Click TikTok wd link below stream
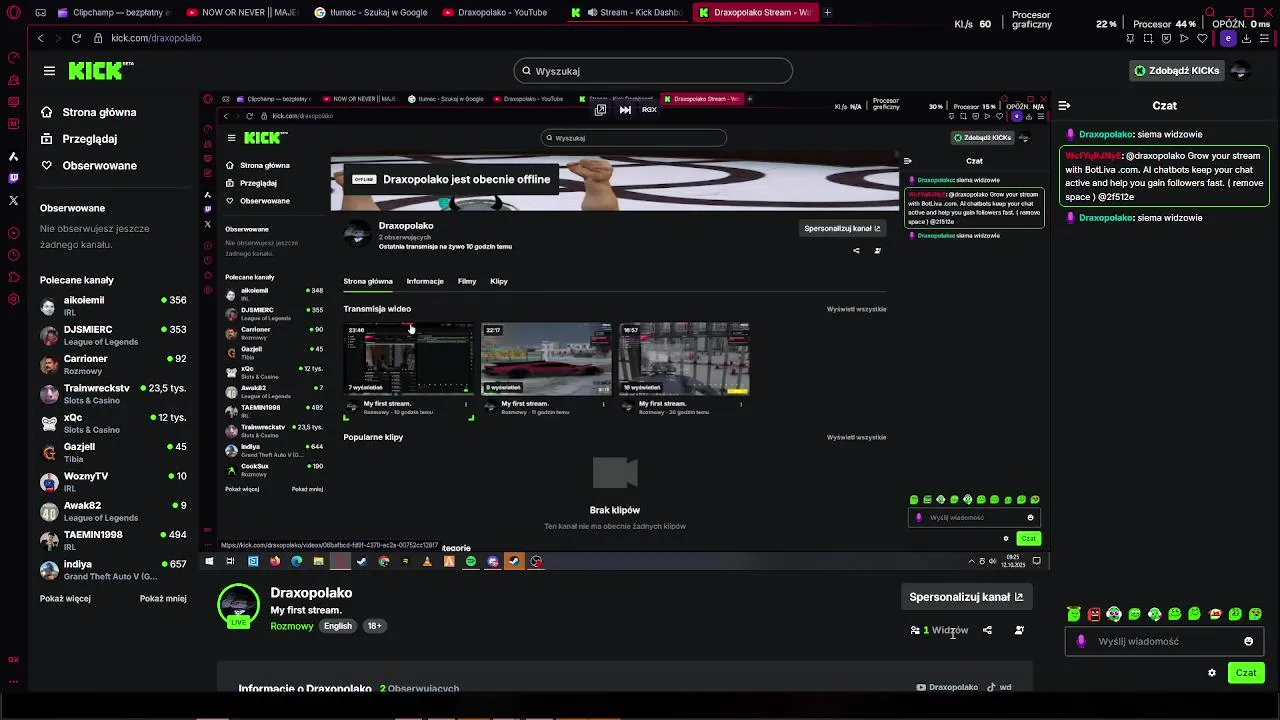This screenshot has width=1280, height=720. (x=999, y=687)
